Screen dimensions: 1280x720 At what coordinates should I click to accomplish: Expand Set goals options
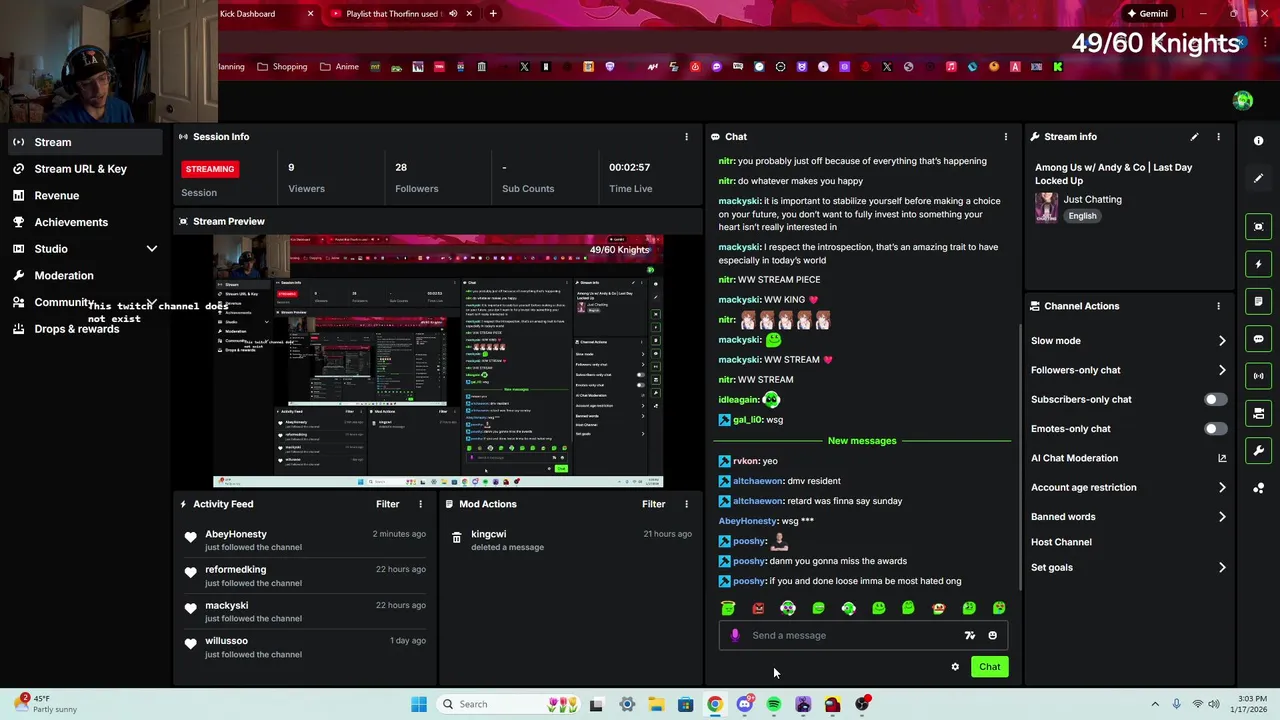[x=1222, y=568]
